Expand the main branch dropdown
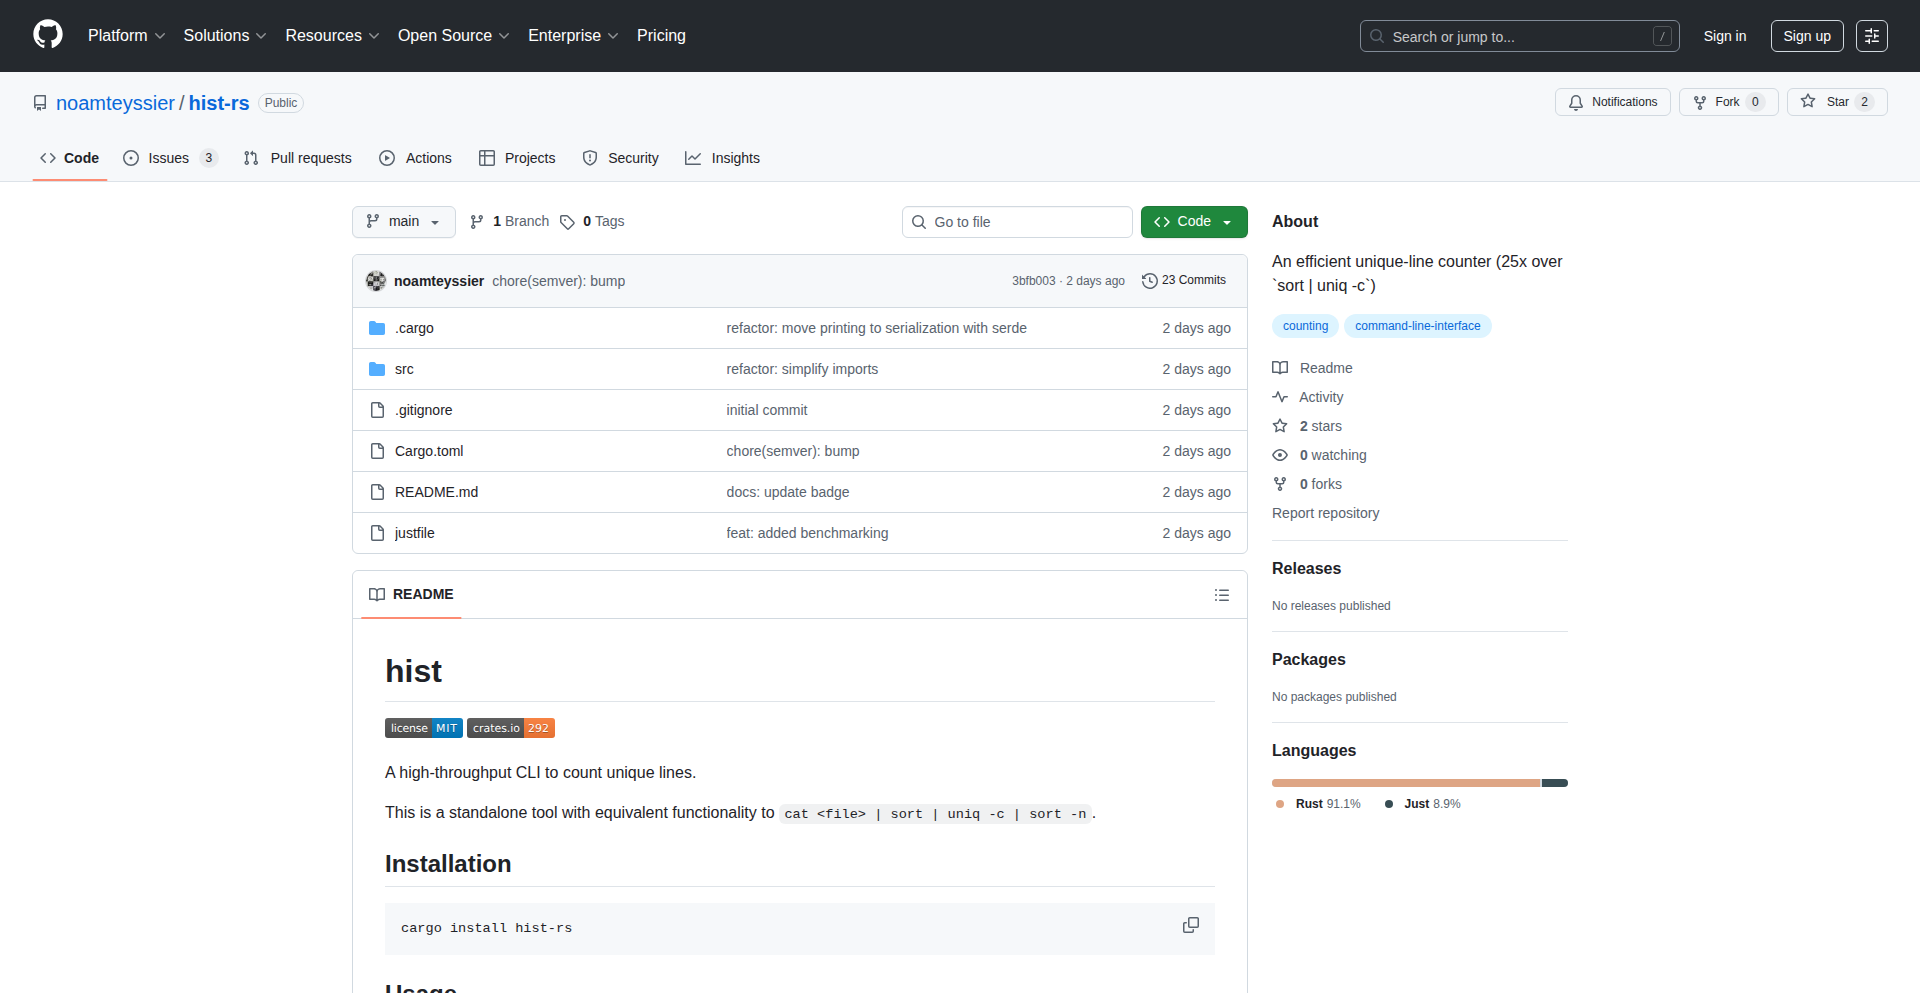Image resolution: width=1920 pixels, height=993 pixels. tap(403, 222)
